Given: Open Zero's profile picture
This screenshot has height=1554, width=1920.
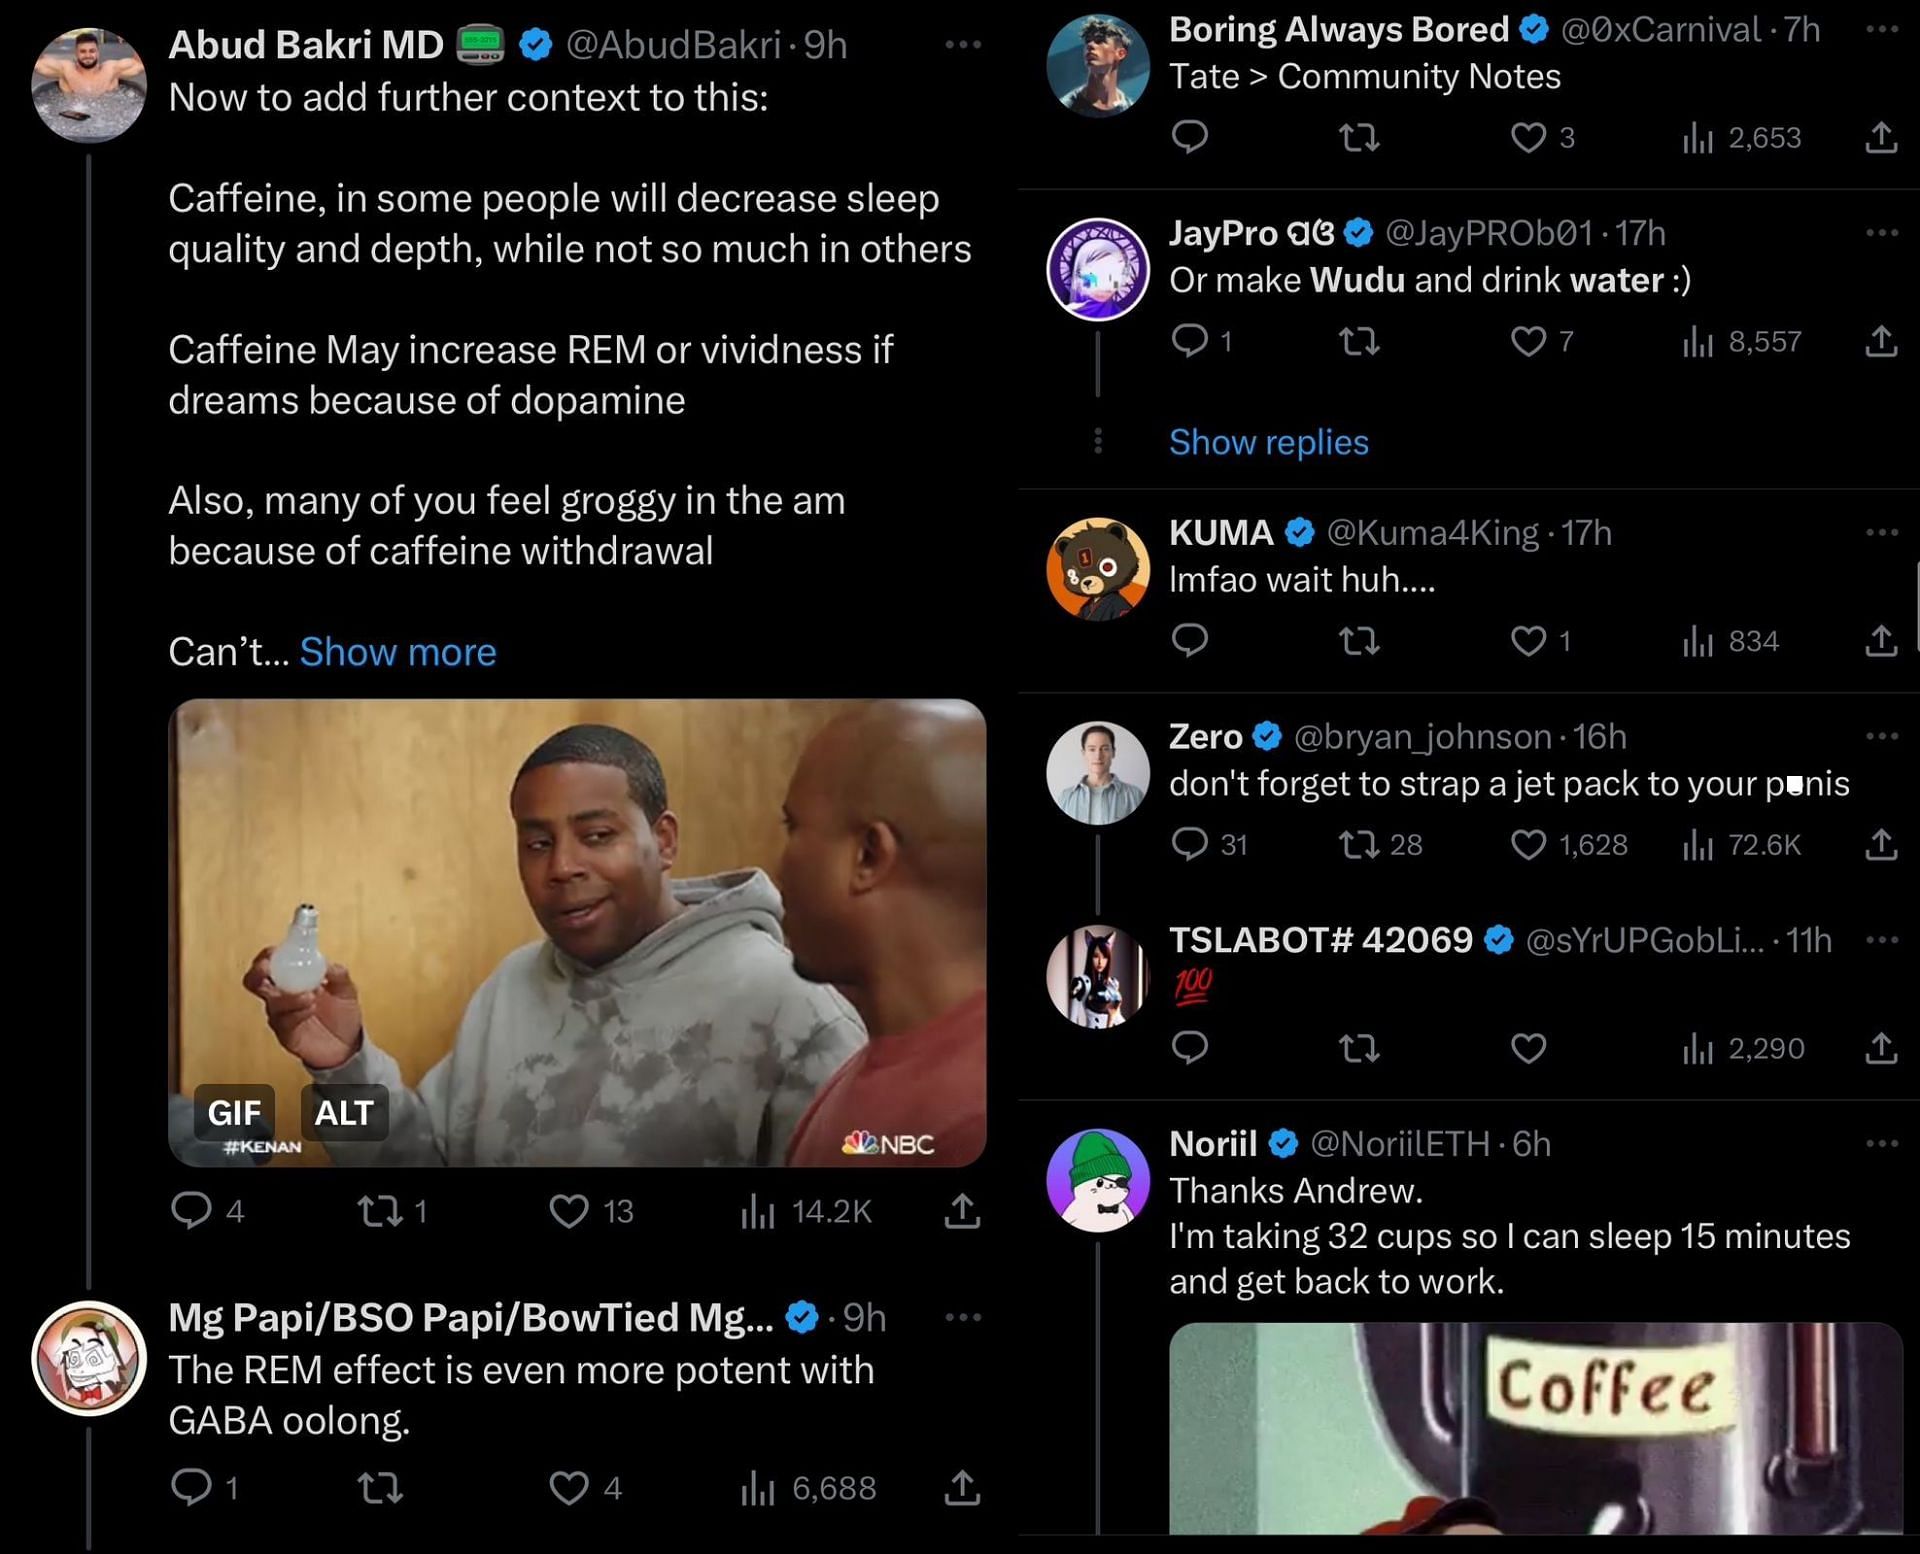Looking at the screenshot, I should click(x=1097, y=773).
